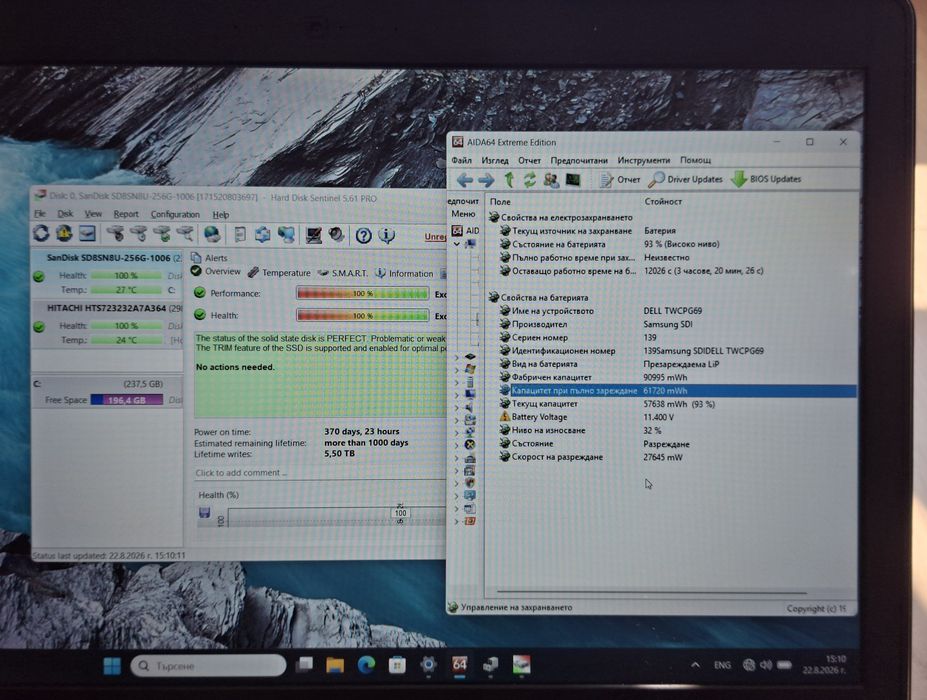The image size is (927, 700).
Task: Collapse the computer node in AIDA64 tree
Action: [x=456, y=244]
